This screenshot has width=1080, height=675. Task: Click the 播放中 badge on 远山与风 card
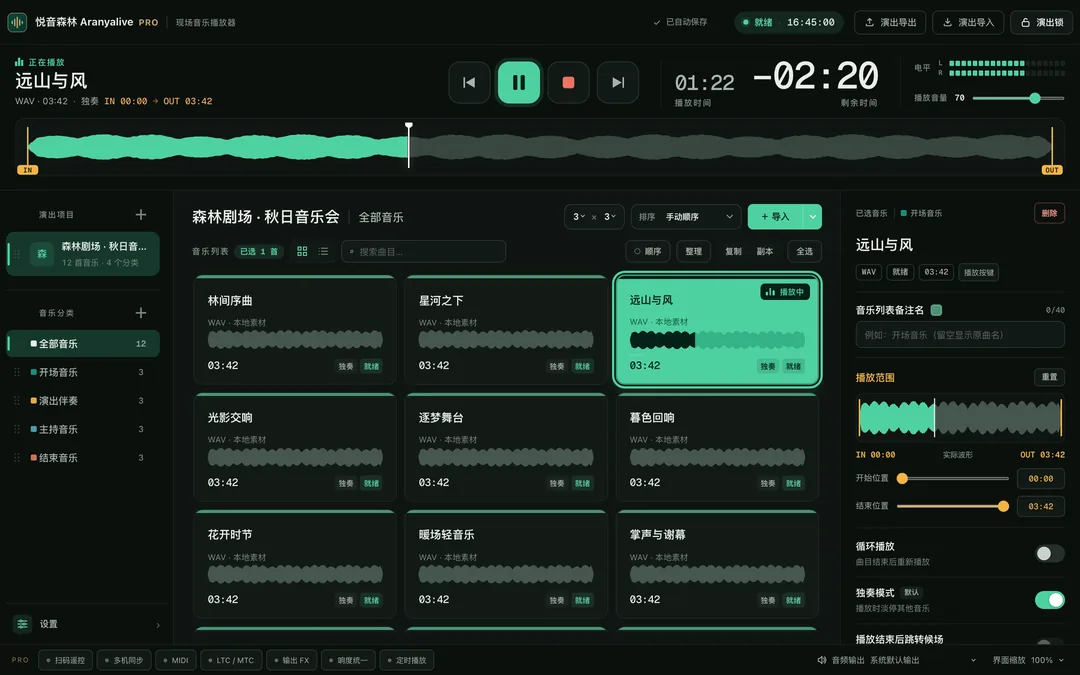785,292
